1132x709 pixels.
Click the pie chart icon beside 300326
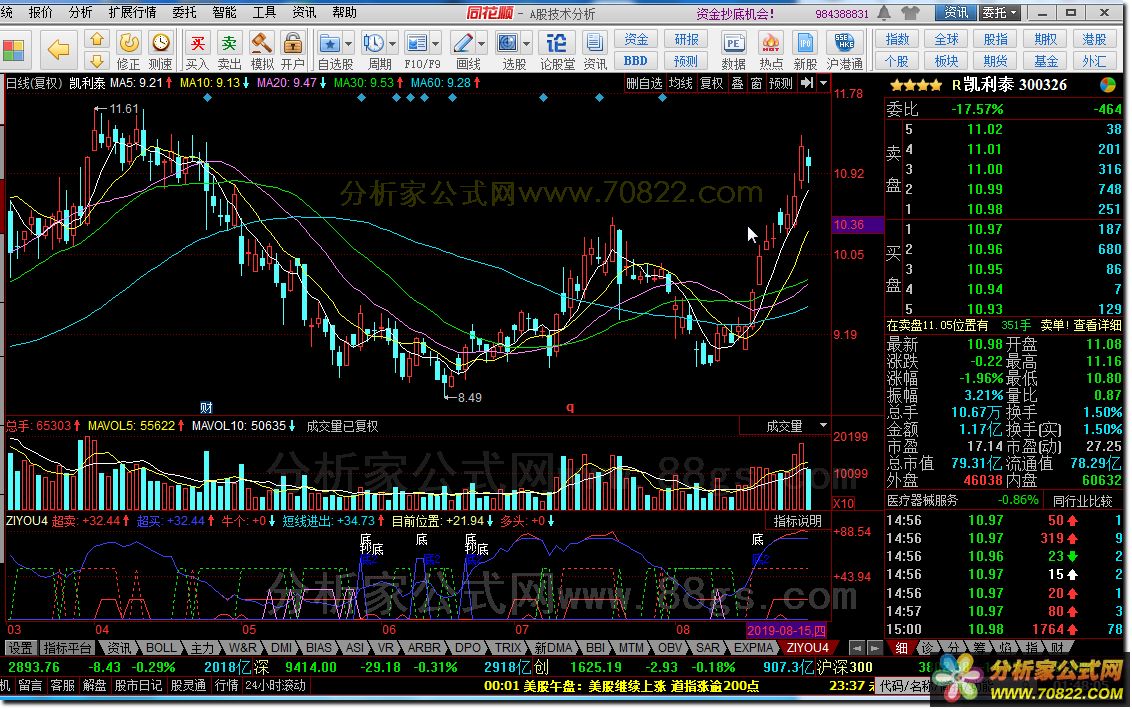pyautogui.click(x=1107, y=85)
